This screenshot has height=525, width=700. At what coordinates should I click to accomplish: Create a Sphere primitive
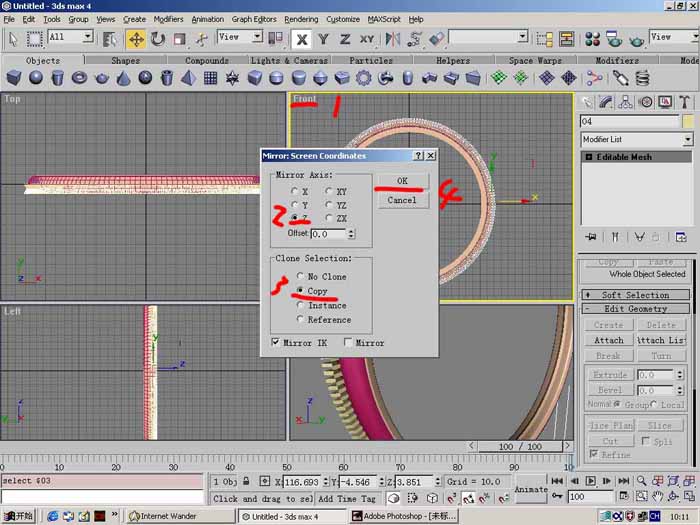pos(36,78)
